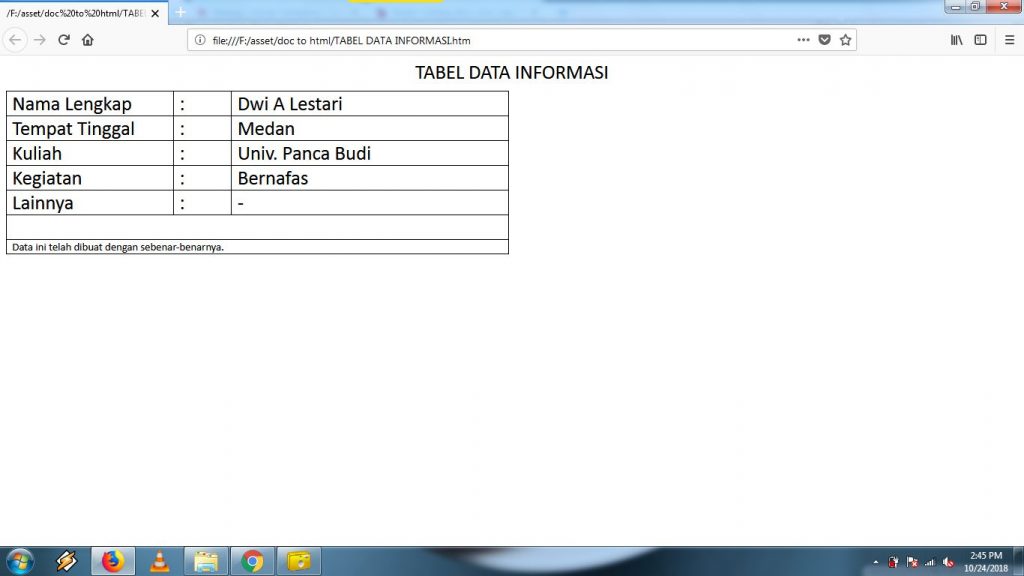Viewport: 1024px width, 576px height.
Task: Click the Dwi A Lestari cell
Action: tap(370, 104)
